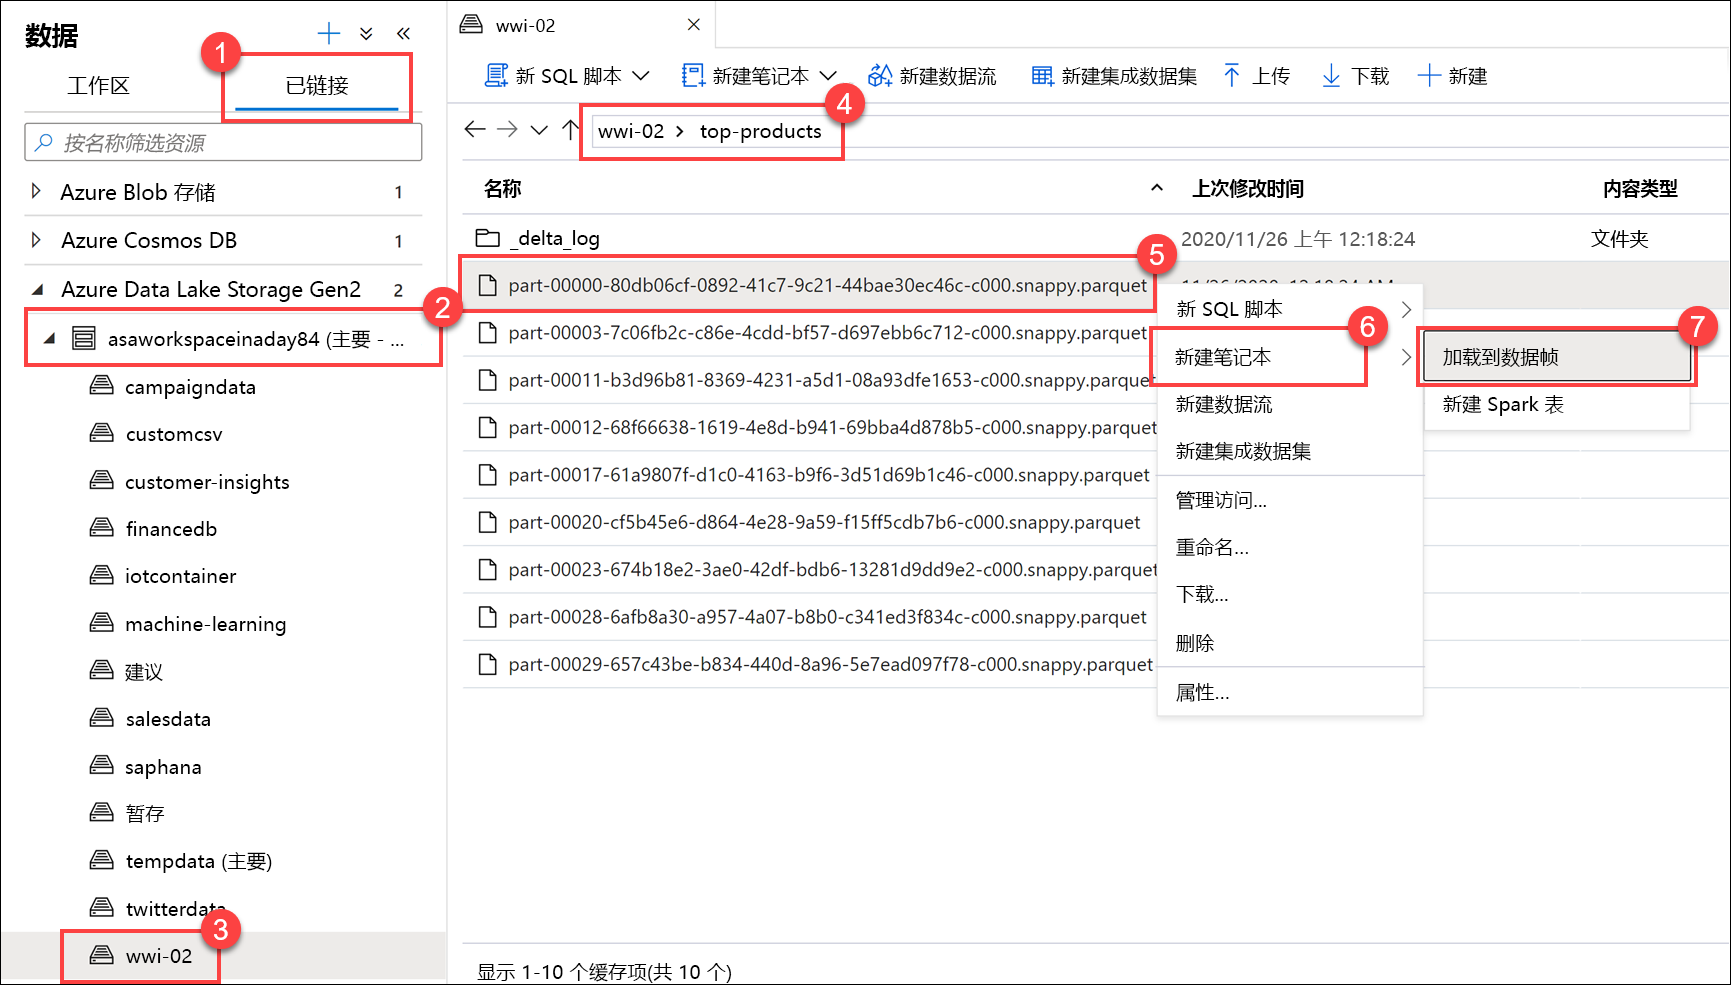The height and width of the screenshot is (985, 1731).
Task: Open the 新建笔记本 toolbar dropdown arrow
Action: [x=828, y=76]
